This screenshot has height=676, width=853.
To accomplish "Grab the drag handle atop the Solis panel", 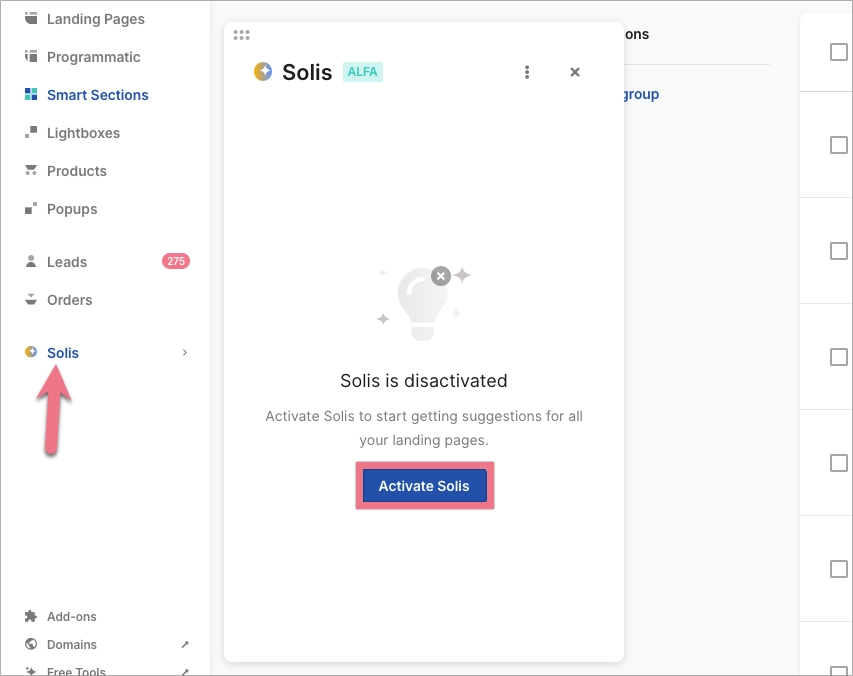I will [x=241, y=34].
